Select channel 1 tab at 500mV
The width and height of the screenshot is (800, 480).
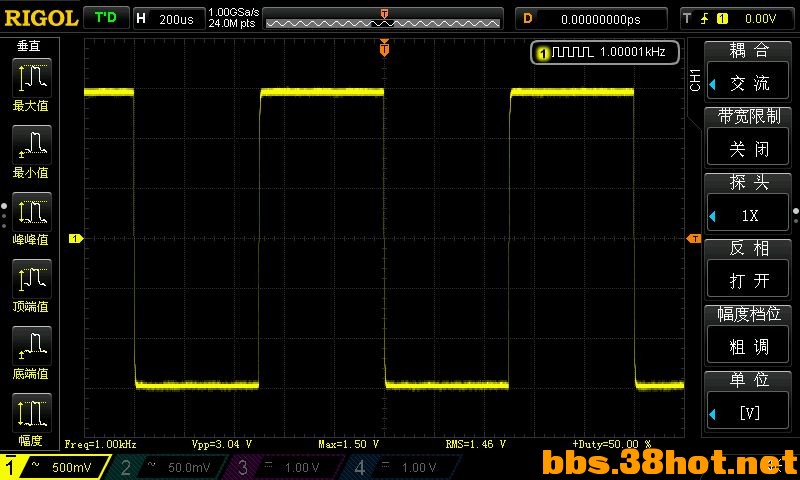[54, 466]
